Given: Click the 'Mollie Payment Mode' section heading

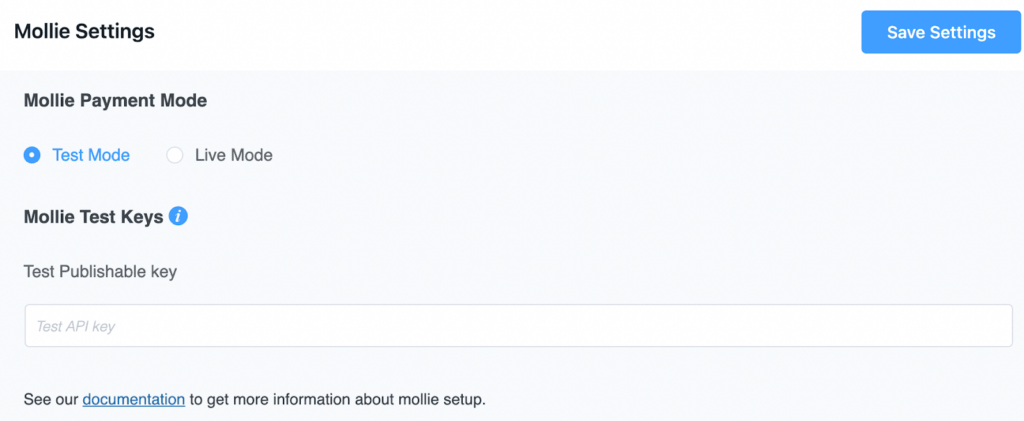Looking at the screenshot, I should click(115, 101).
